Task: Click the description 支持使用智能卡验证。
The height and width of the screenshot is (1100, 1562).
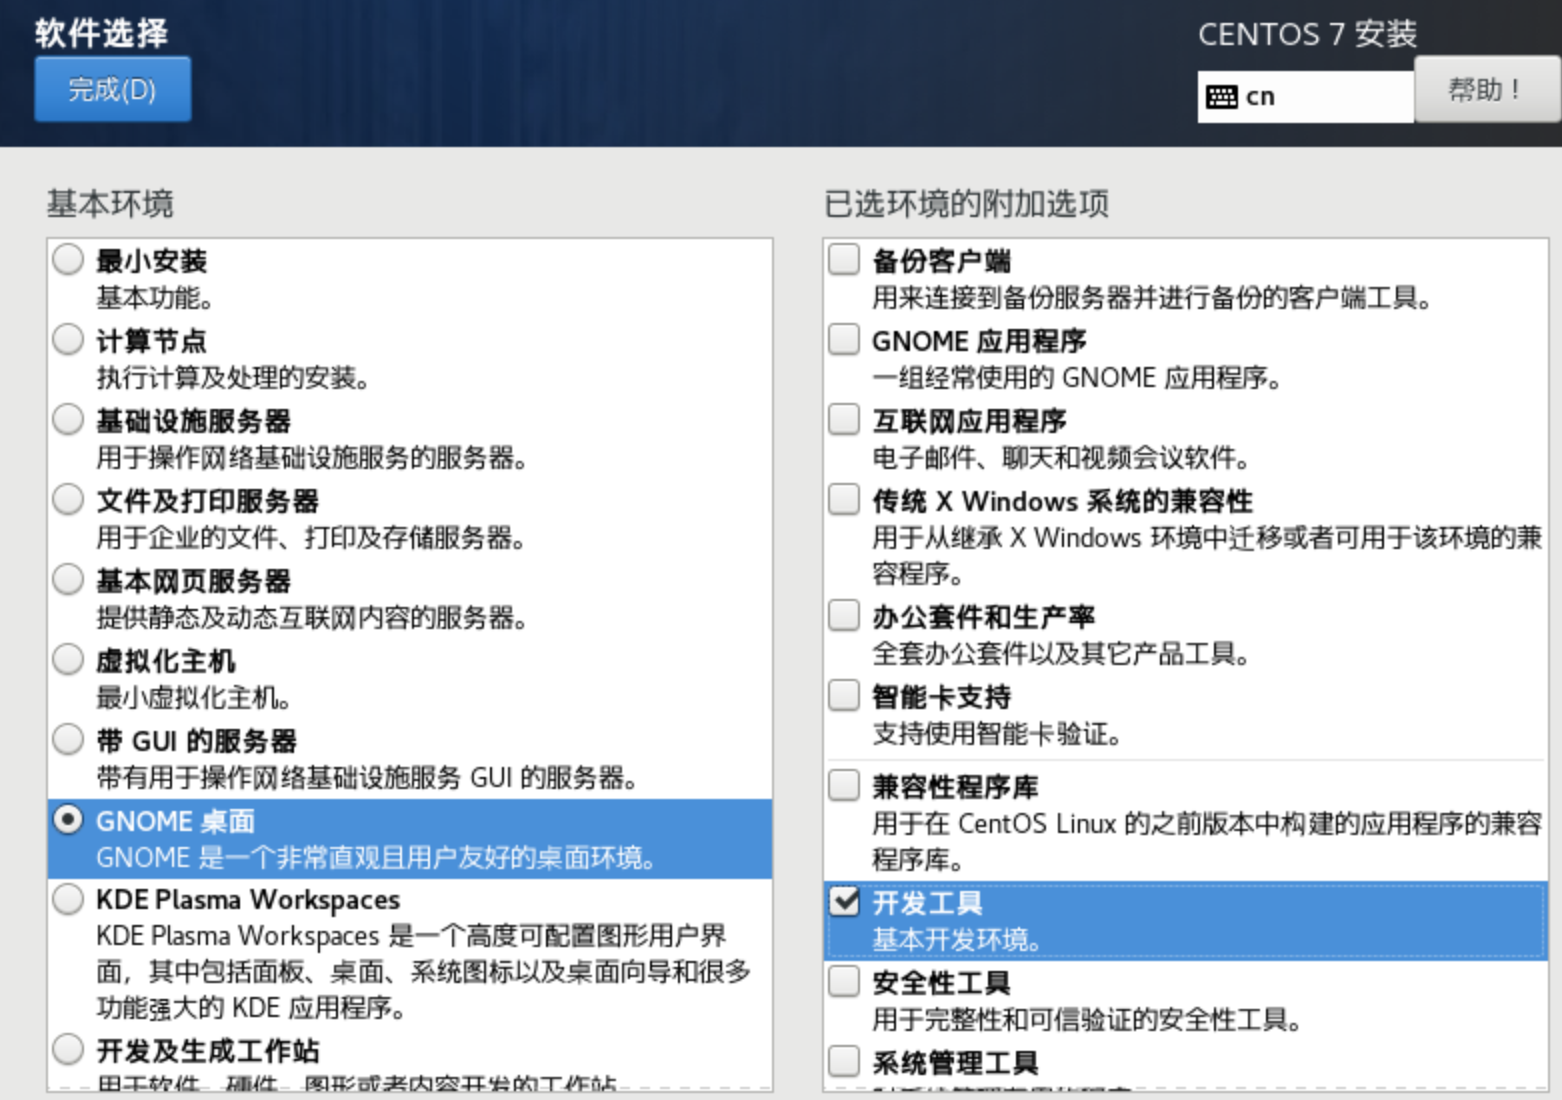Action: [x=996, y=734]
